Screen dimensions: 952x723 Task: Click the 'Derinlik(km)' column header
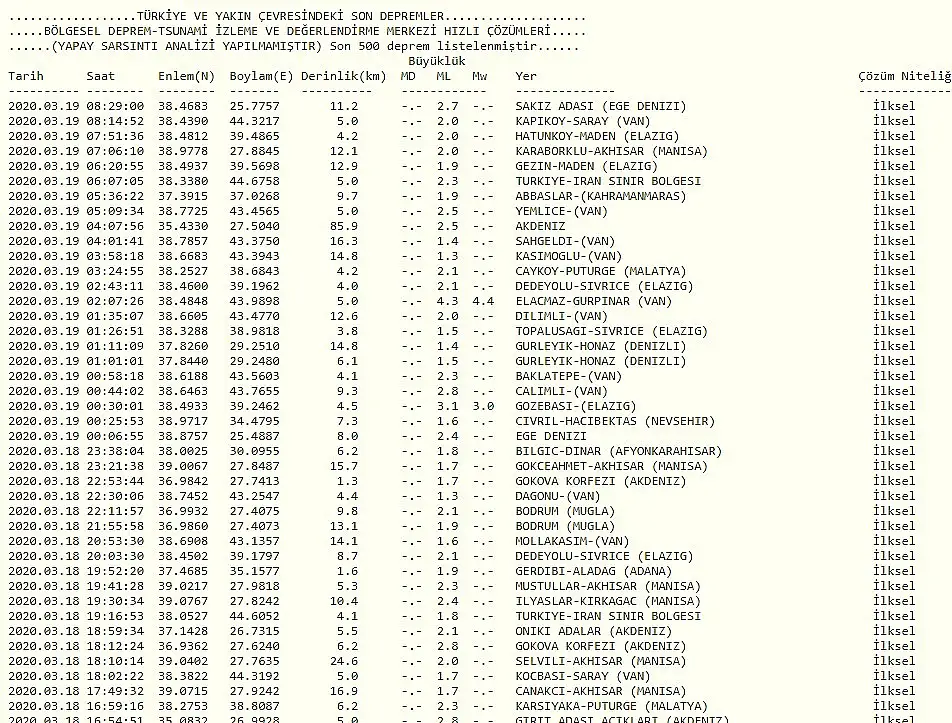[x=343, y=76]
